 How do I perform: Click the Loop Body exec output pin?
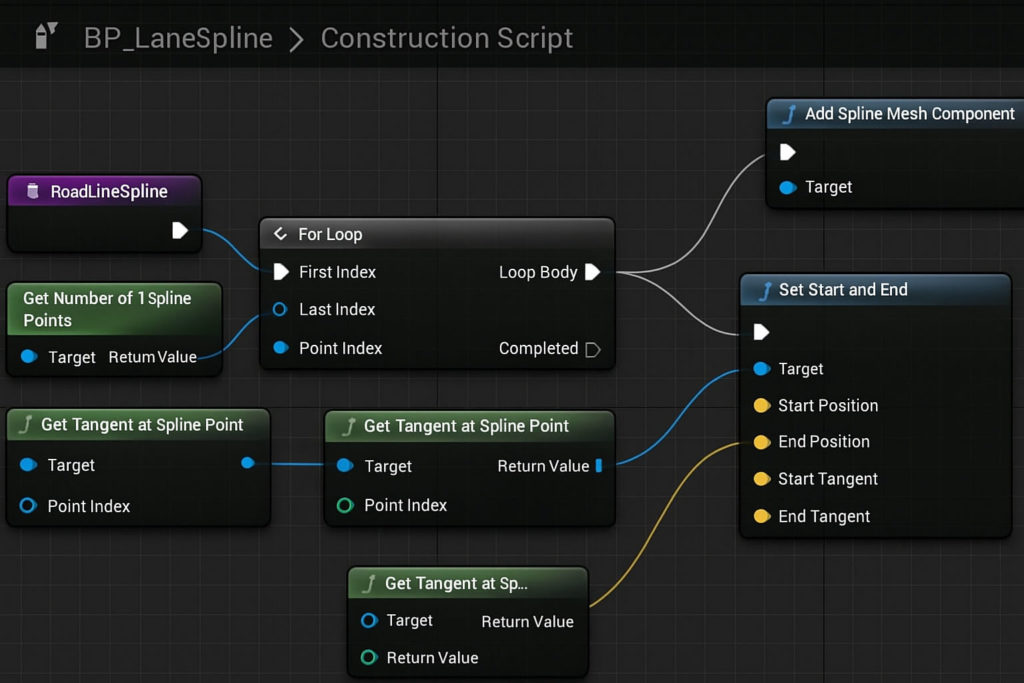click(593, 272)
